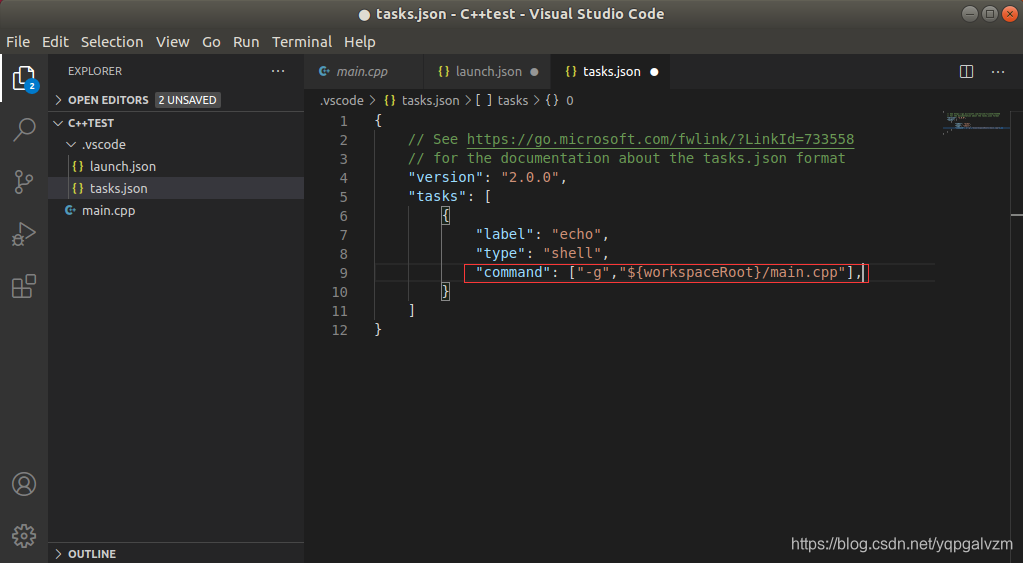Open main.cpp in the explorer tree

click(176, 210)
